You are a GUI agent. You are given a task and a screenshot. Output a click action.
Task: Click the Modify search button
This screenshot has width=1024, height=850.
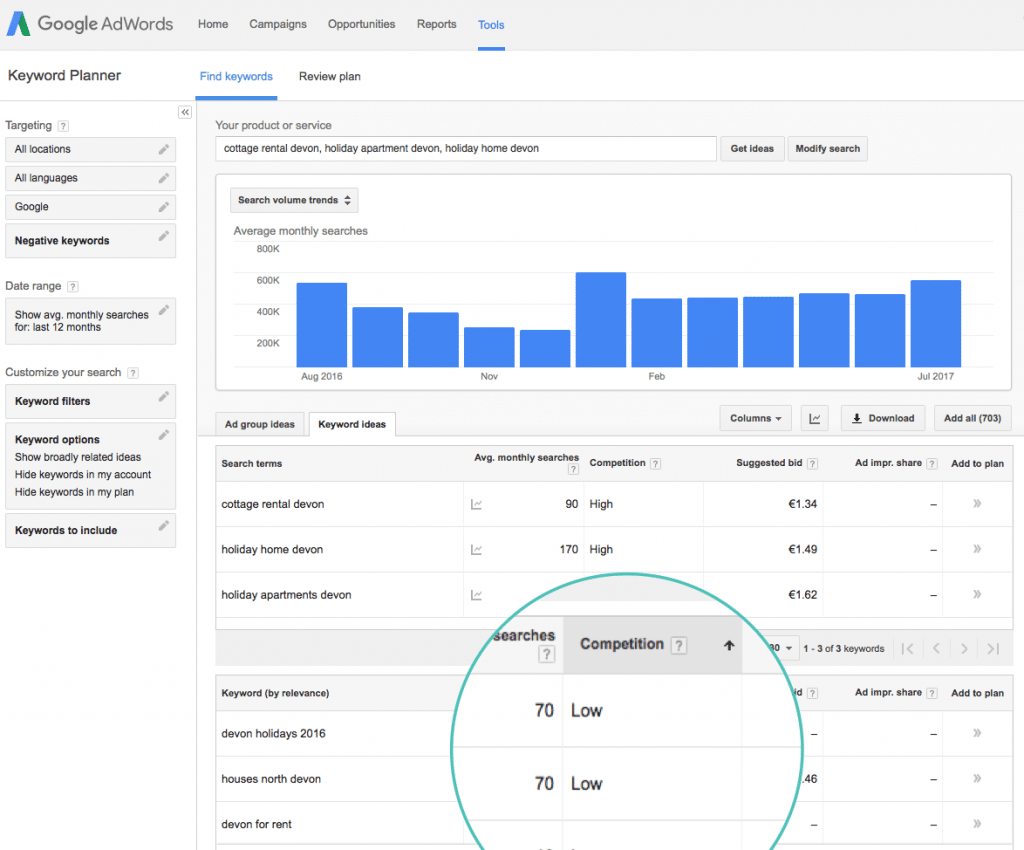coord(827,149)
